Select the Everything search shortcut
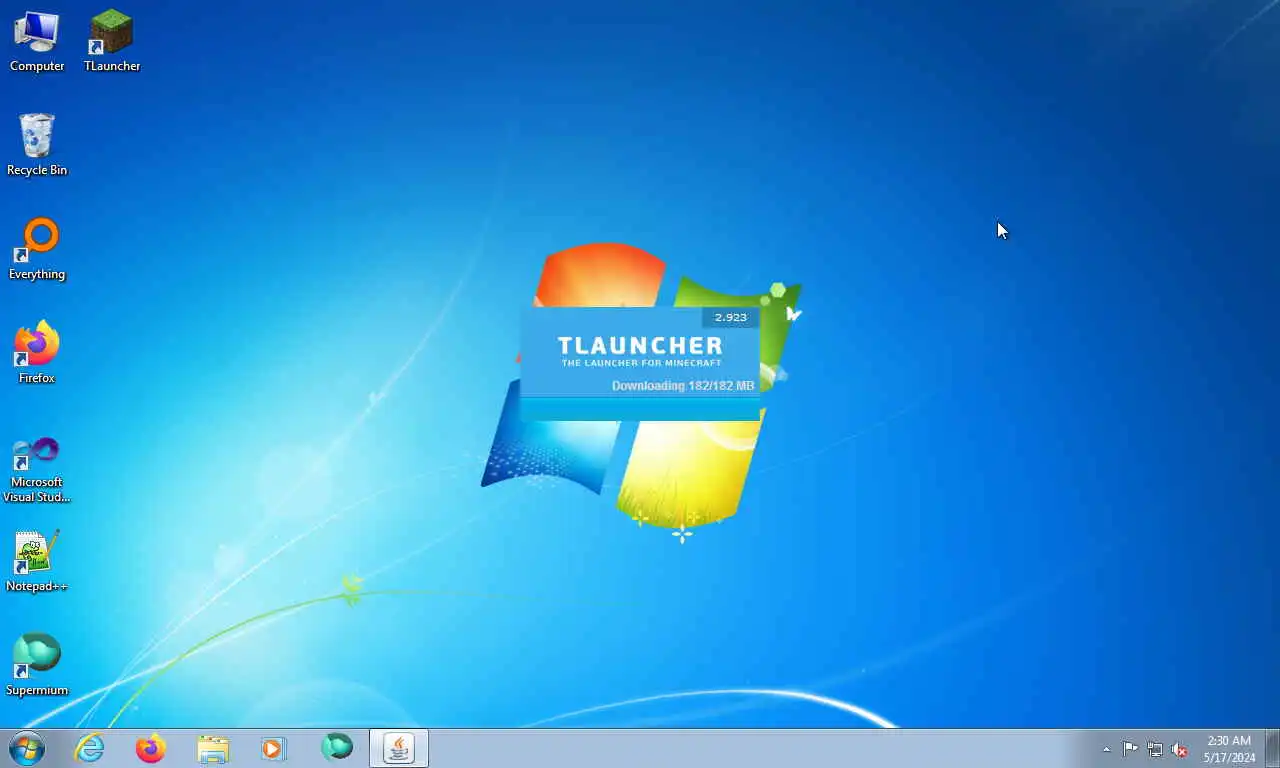Screen dimensions: 1280x768 pyautogui.click(x=37, y=250)
